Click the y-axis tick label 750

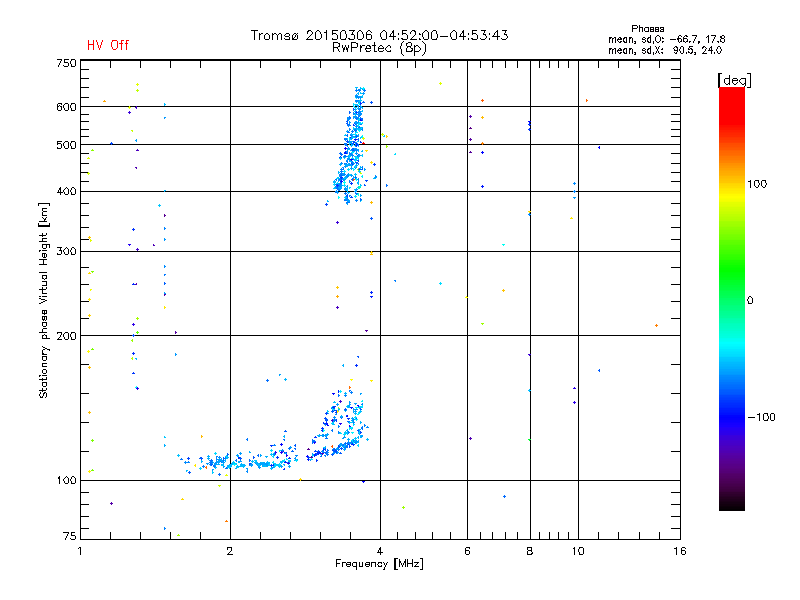click(66, 63)
